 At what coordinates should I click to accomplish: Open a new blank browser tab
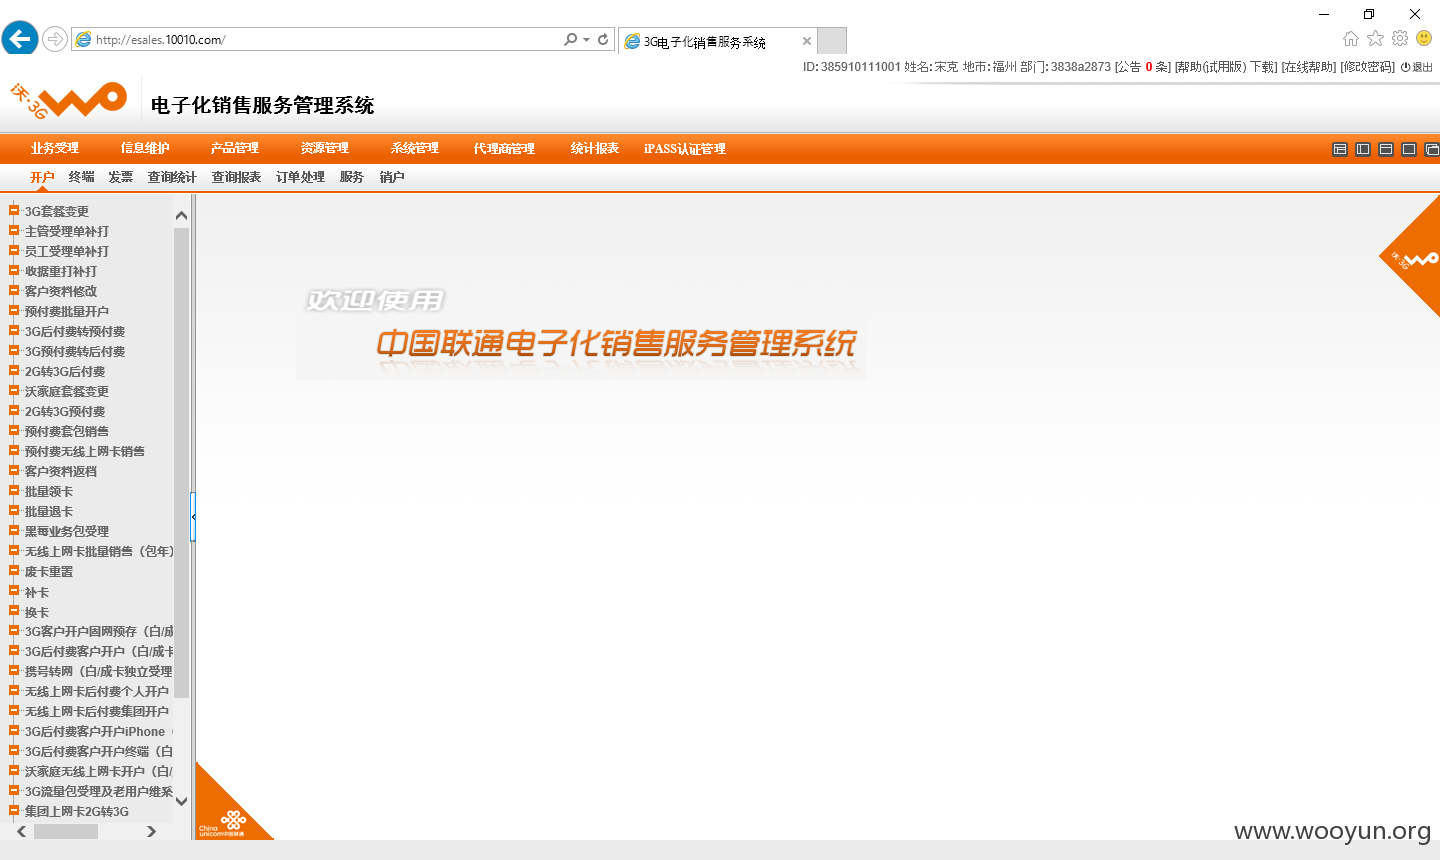tap(832, 41)
